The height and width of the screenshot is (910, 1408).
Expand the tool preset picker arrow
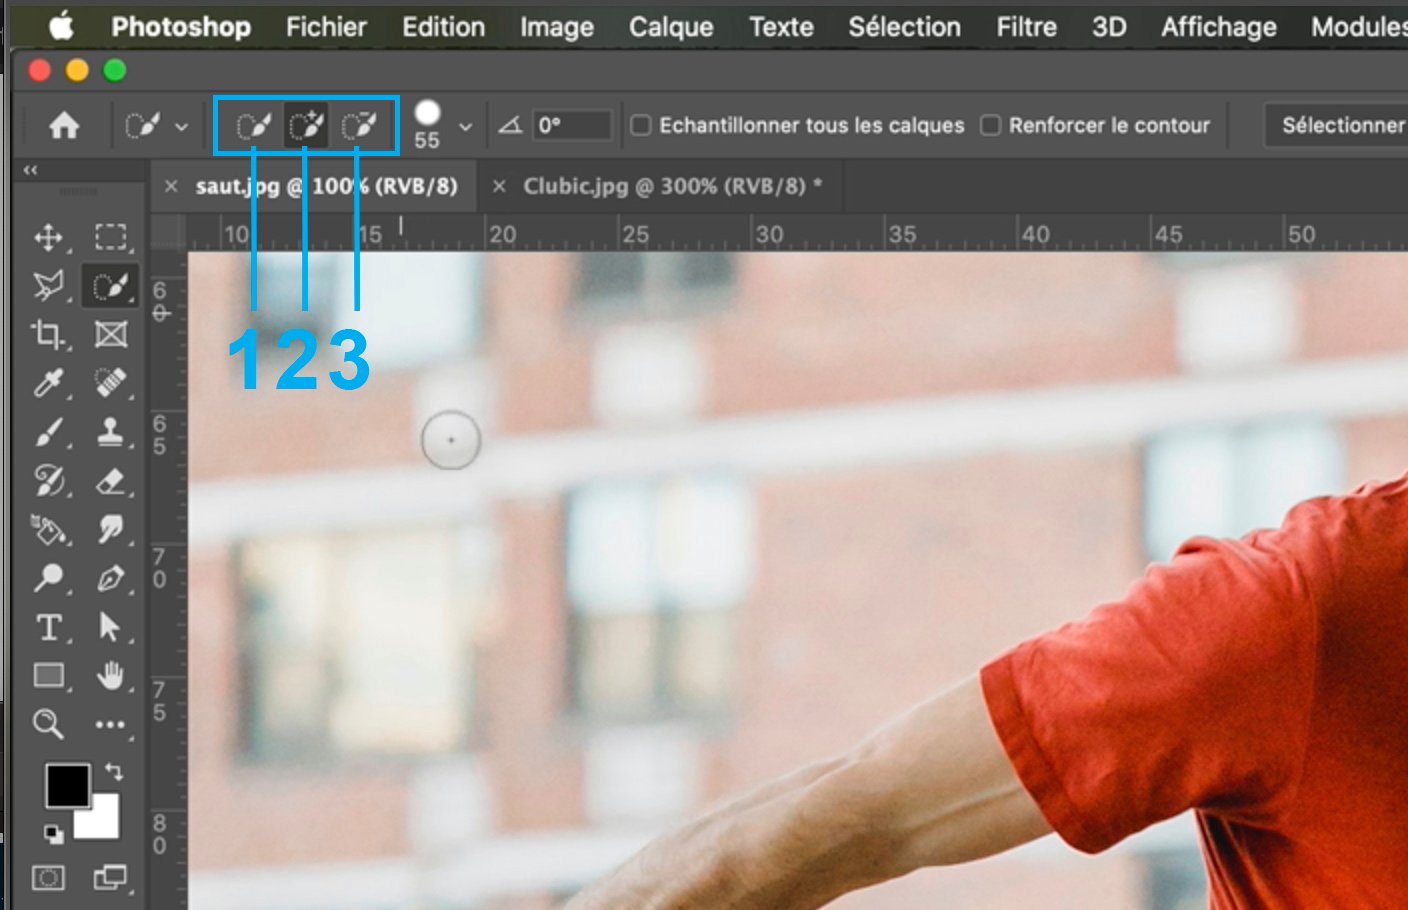tap(181, 127)
